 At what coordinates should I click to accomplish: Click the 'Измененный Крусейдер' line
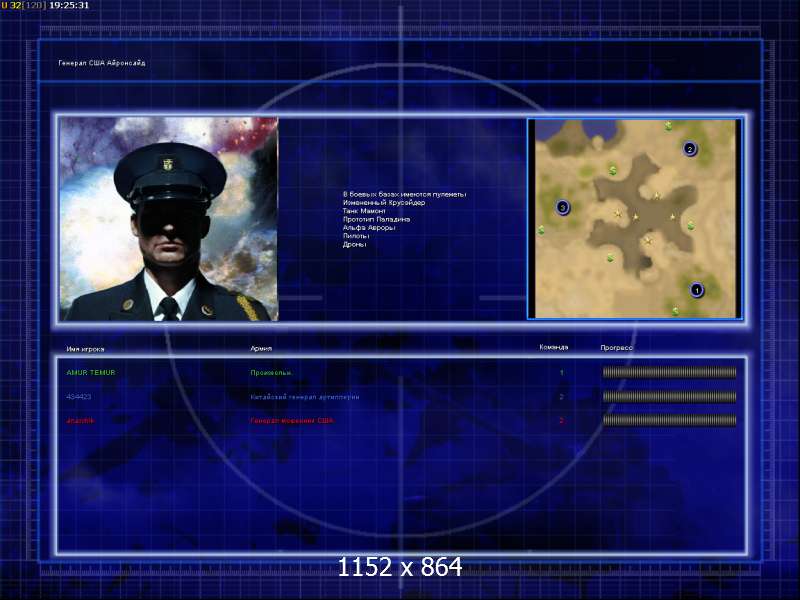click(x=384, y=203)
